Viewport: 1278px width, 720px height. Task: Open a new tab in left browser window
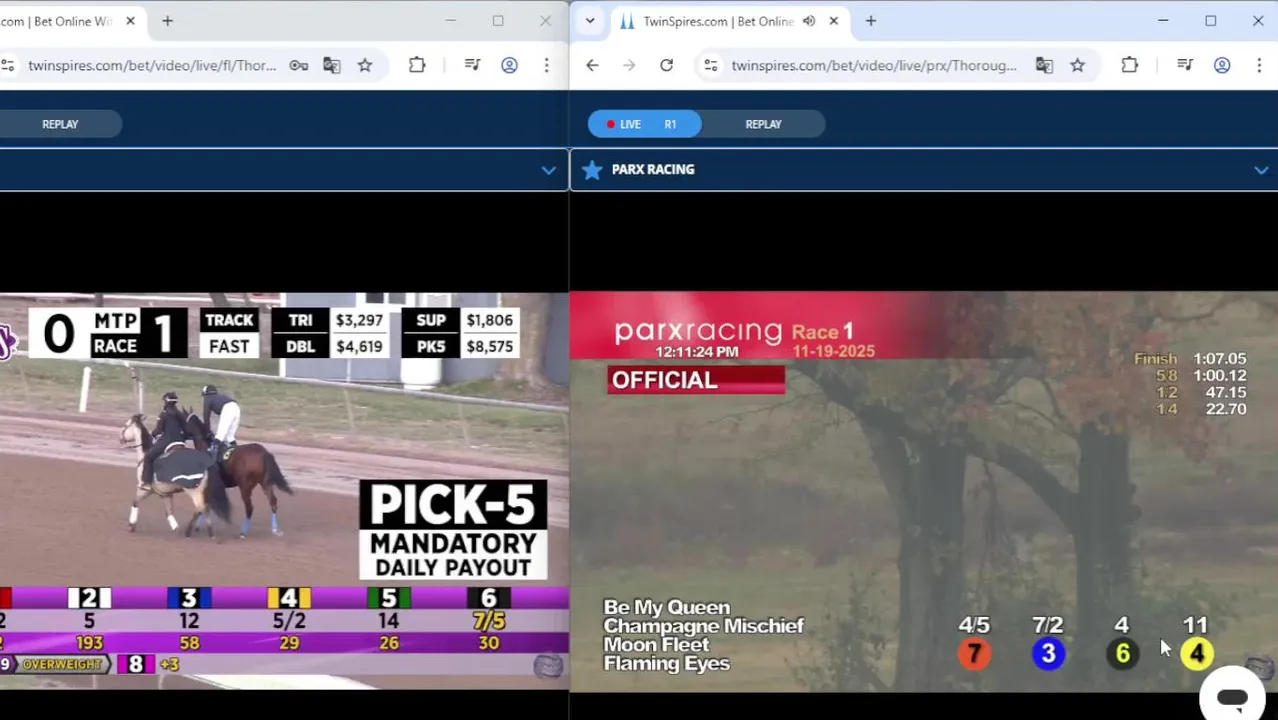[x=167, y=21]
